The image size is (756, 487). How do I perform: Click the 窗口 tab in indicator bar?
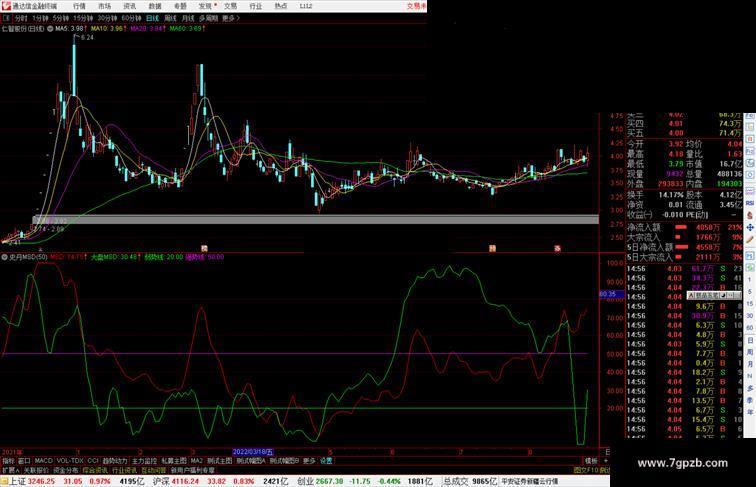click(x=24, y=461)
